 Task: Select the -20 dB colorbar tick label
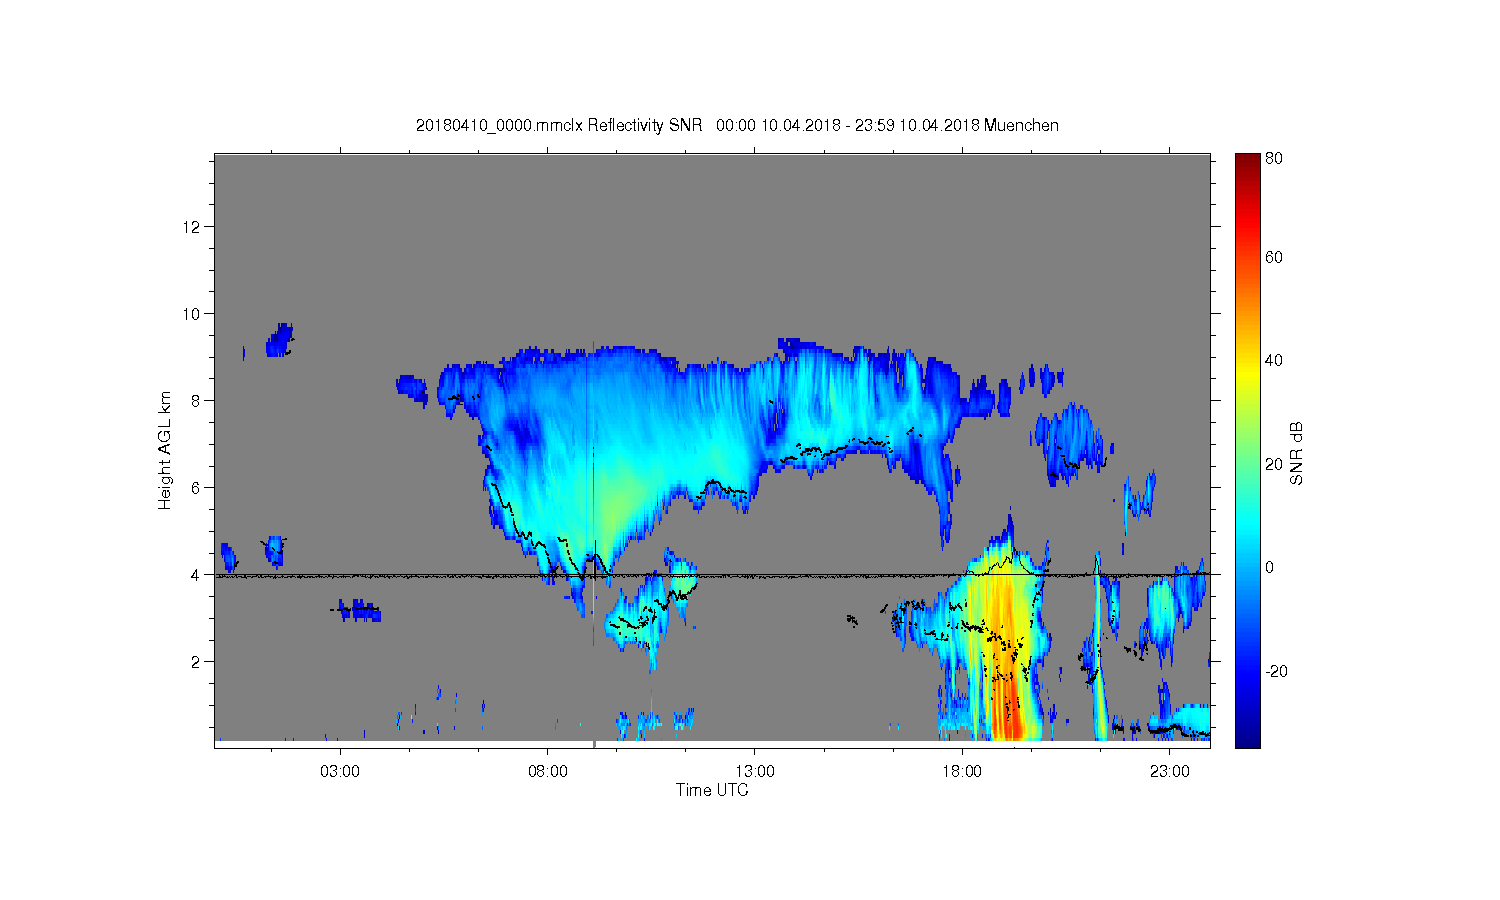1276,672
